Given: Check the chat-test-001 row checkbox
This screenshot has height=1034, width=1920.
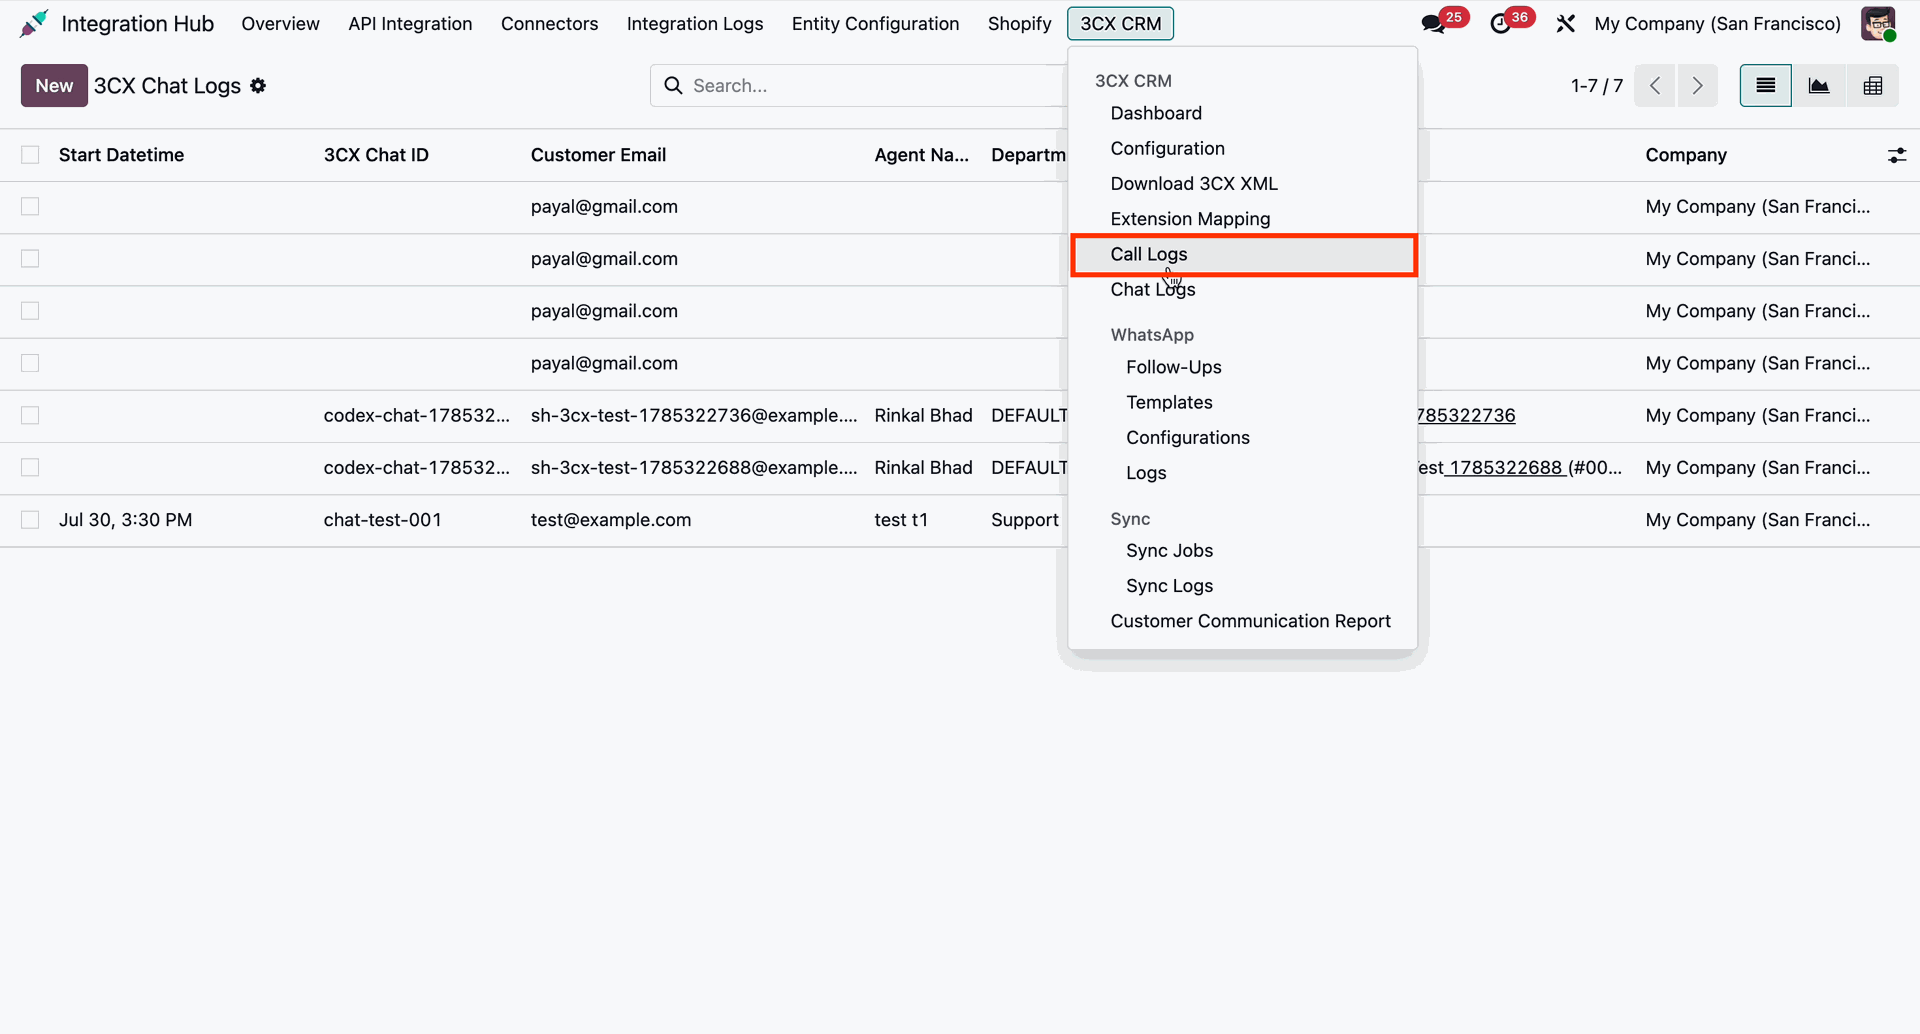Looking at the screenshot, I should point(30,520).
